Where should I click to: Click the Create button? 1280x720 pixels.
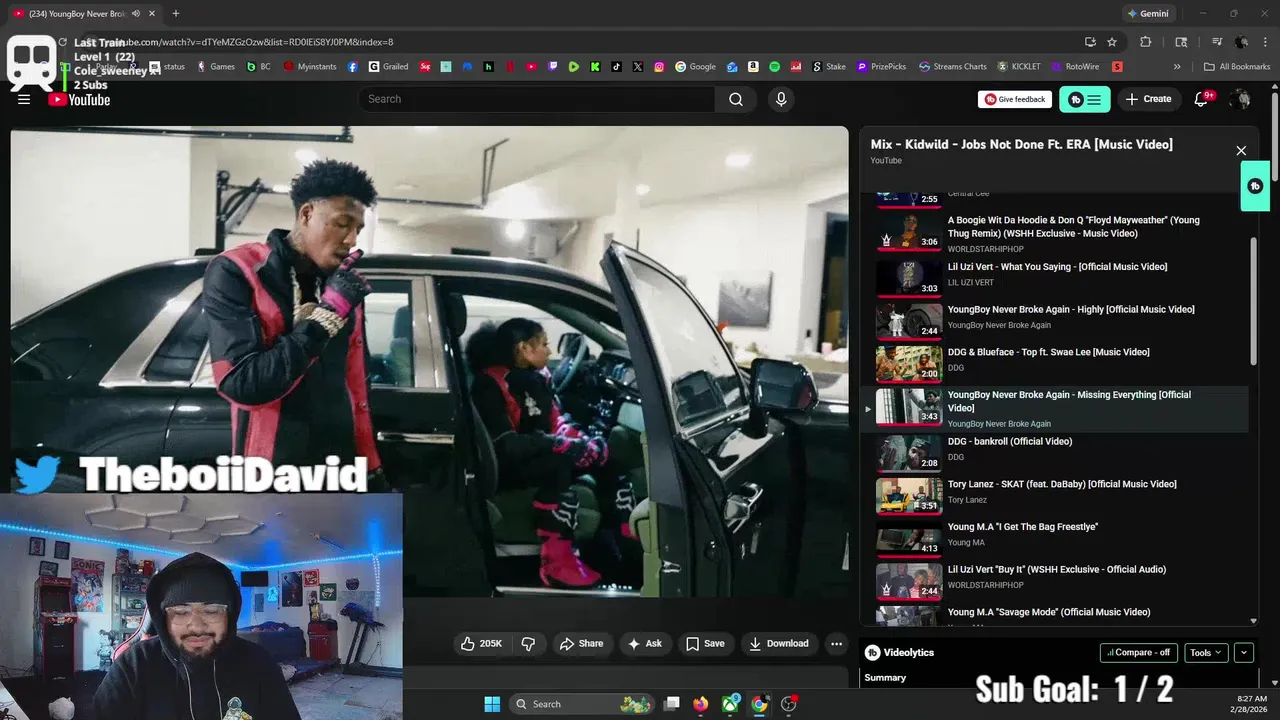1148,99
